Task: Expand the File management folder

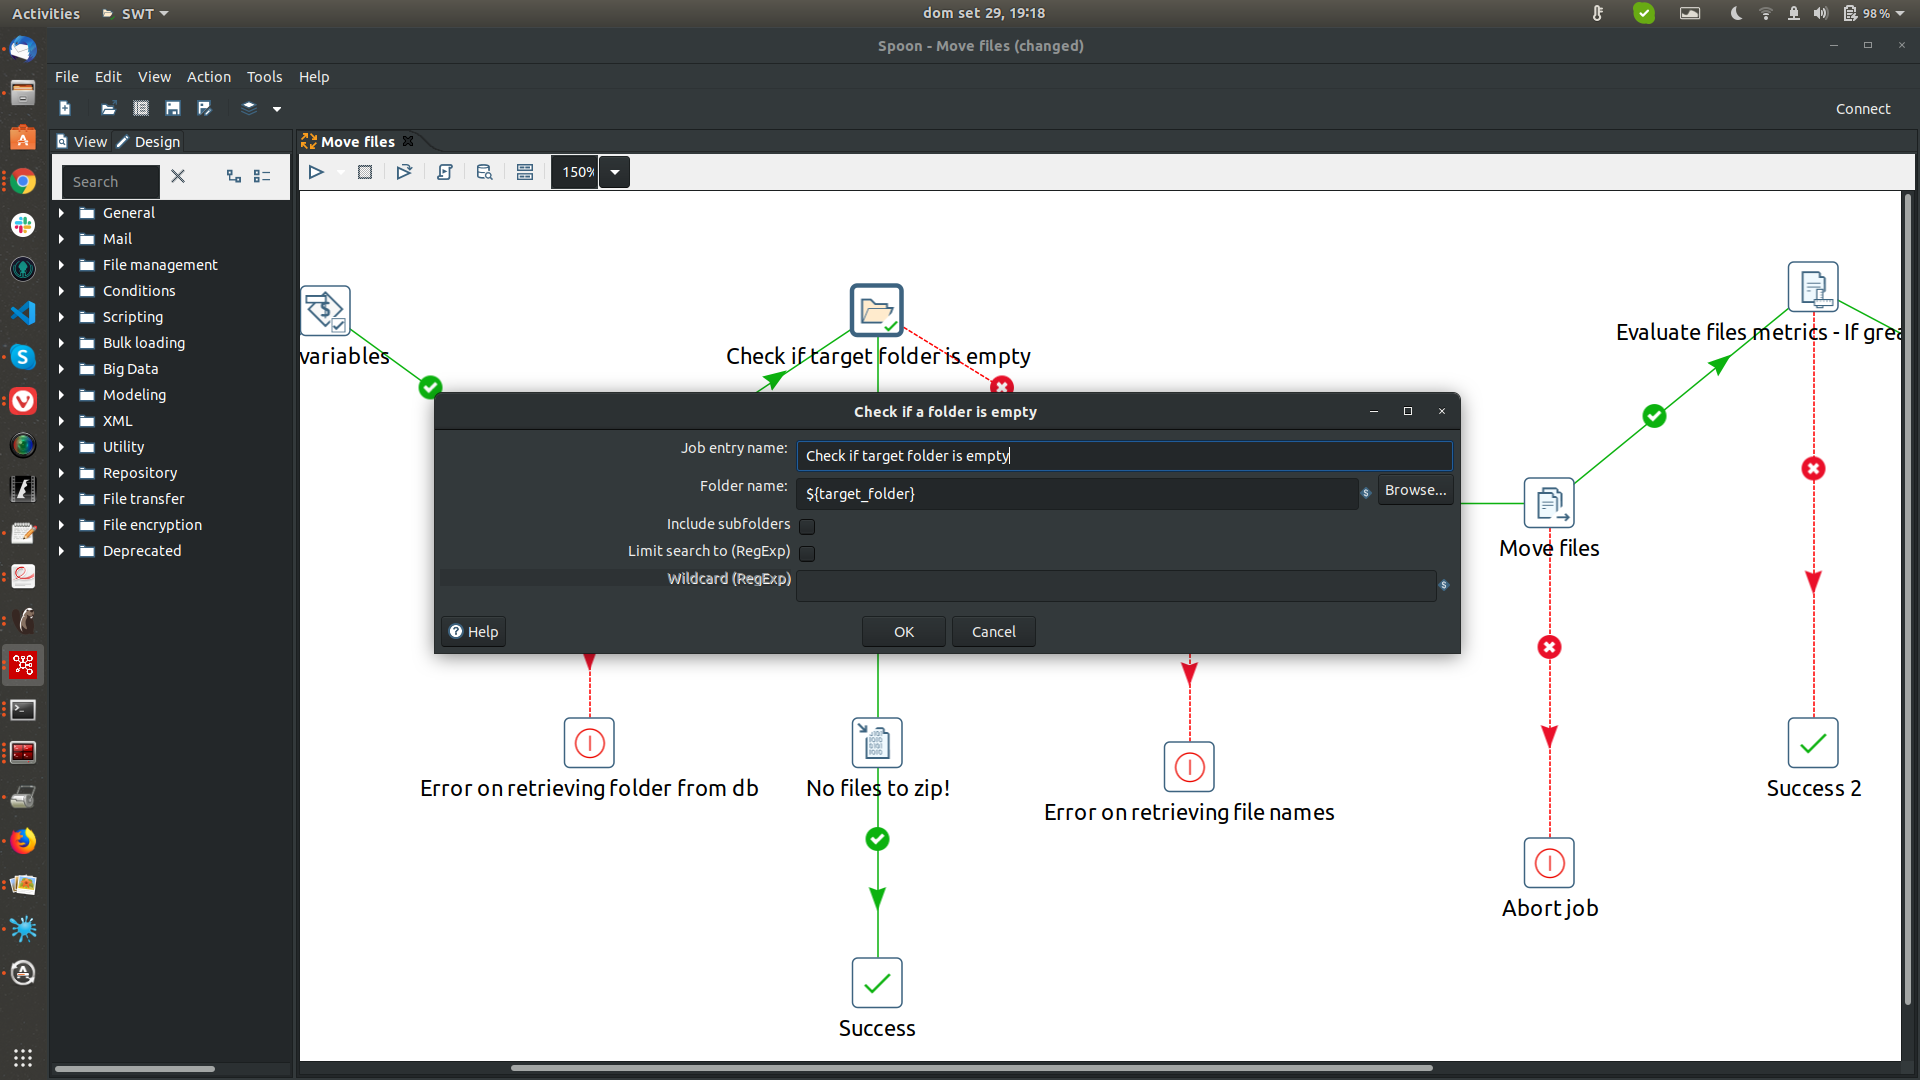Action: [61, 265]
